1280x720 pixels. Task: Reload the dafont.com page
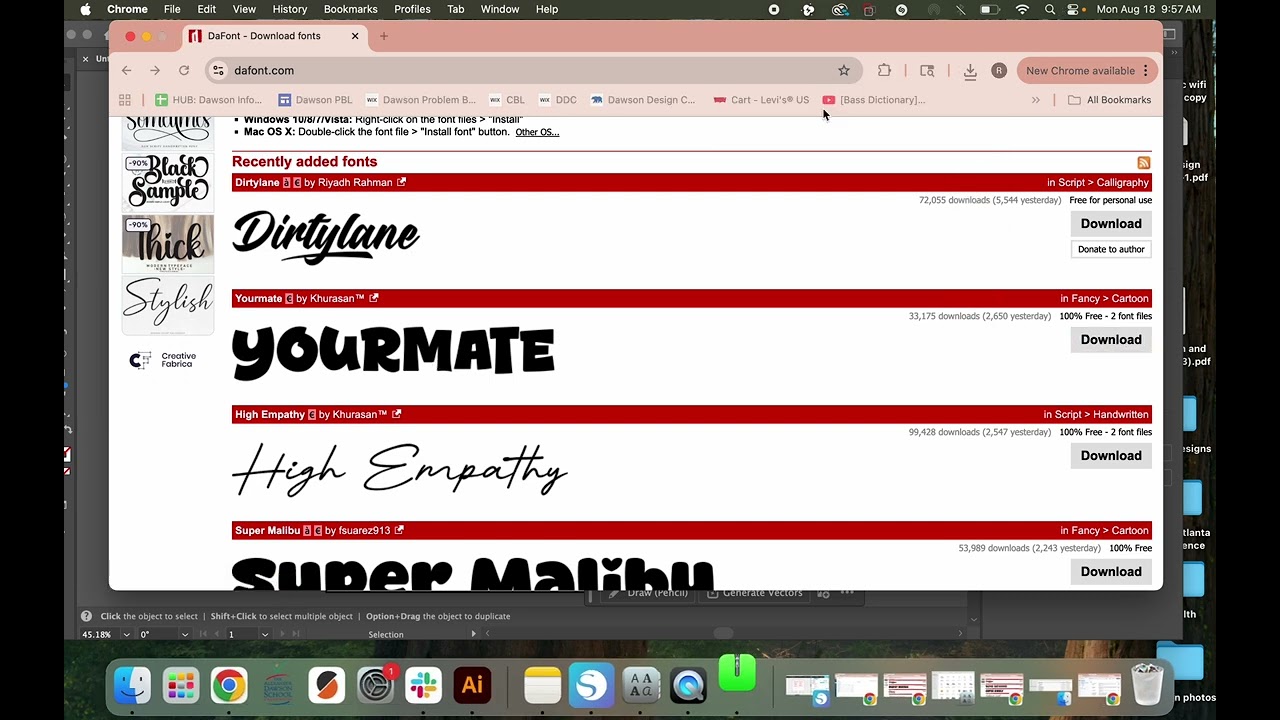[184, 70]
